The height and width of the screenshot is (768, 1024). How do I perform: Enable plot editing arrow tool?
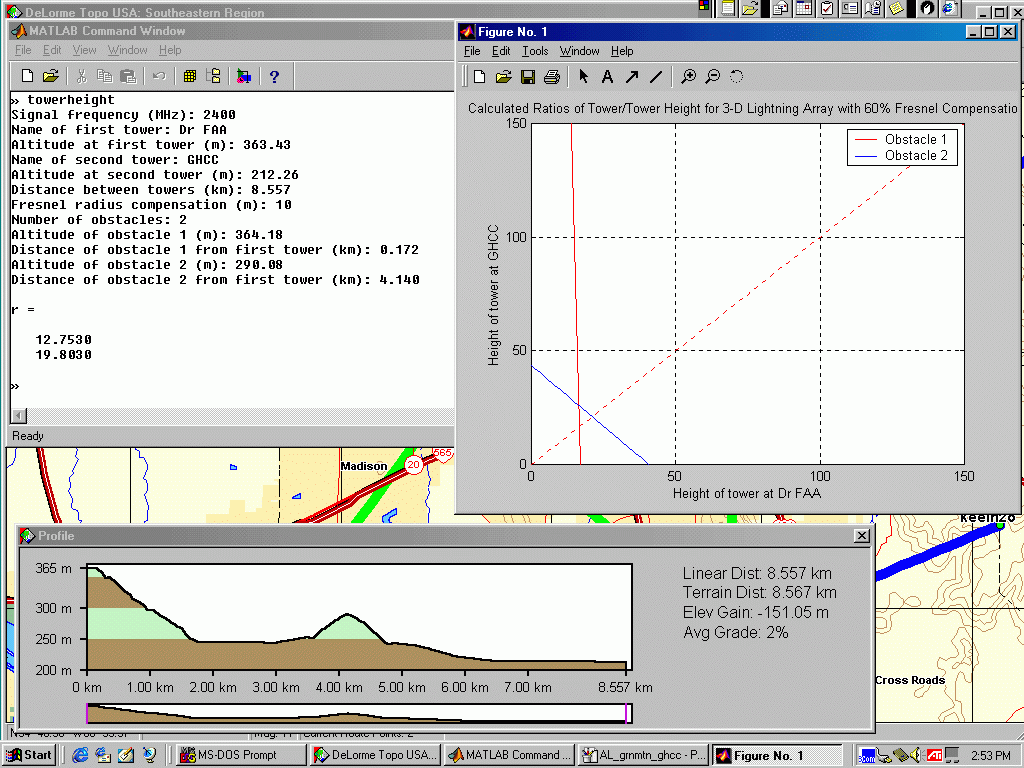tap(583, 77)
